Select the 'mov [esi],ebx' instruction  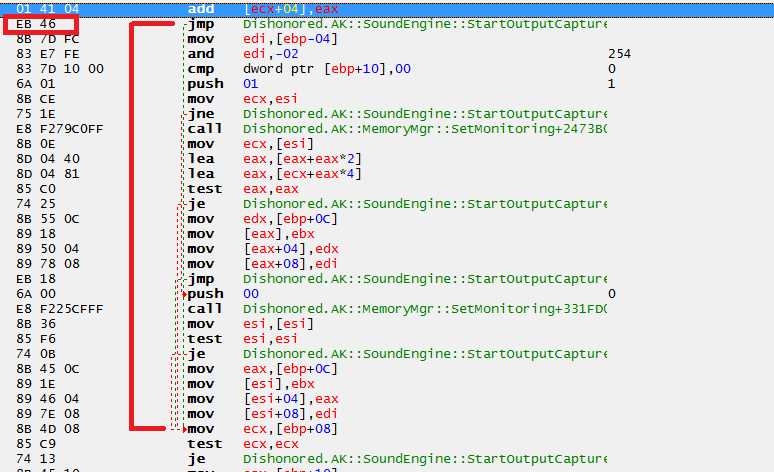click(x=251, y=384)
